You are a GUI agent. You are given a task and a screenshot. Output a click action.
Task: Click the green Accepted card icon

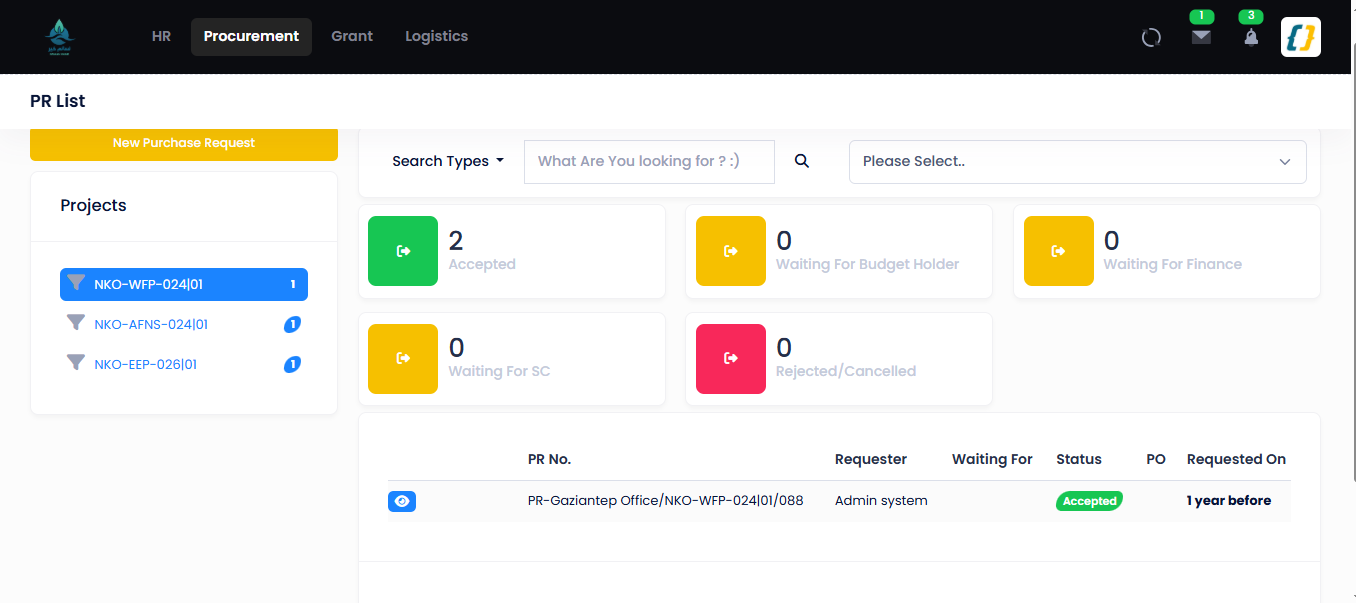point(403,251)
